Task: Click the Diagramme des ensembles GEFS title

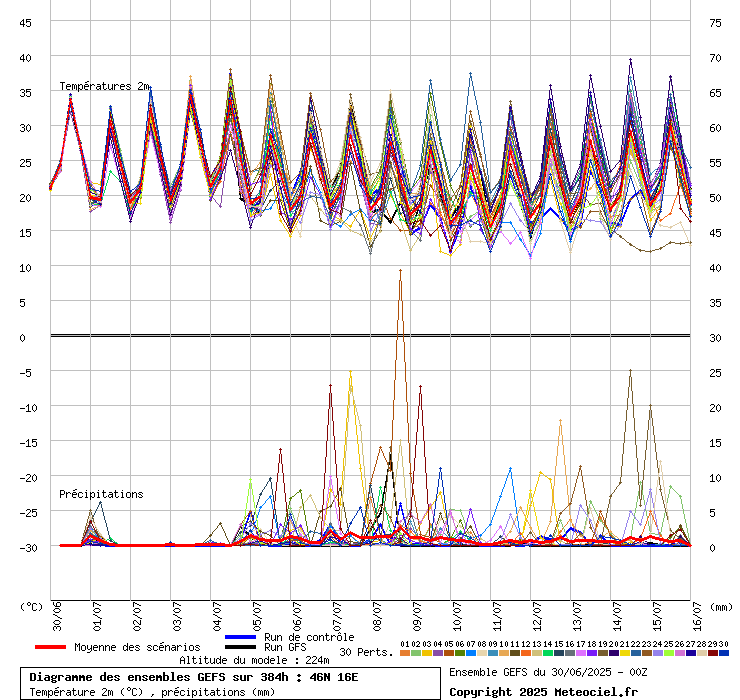Action: [193, 677]
